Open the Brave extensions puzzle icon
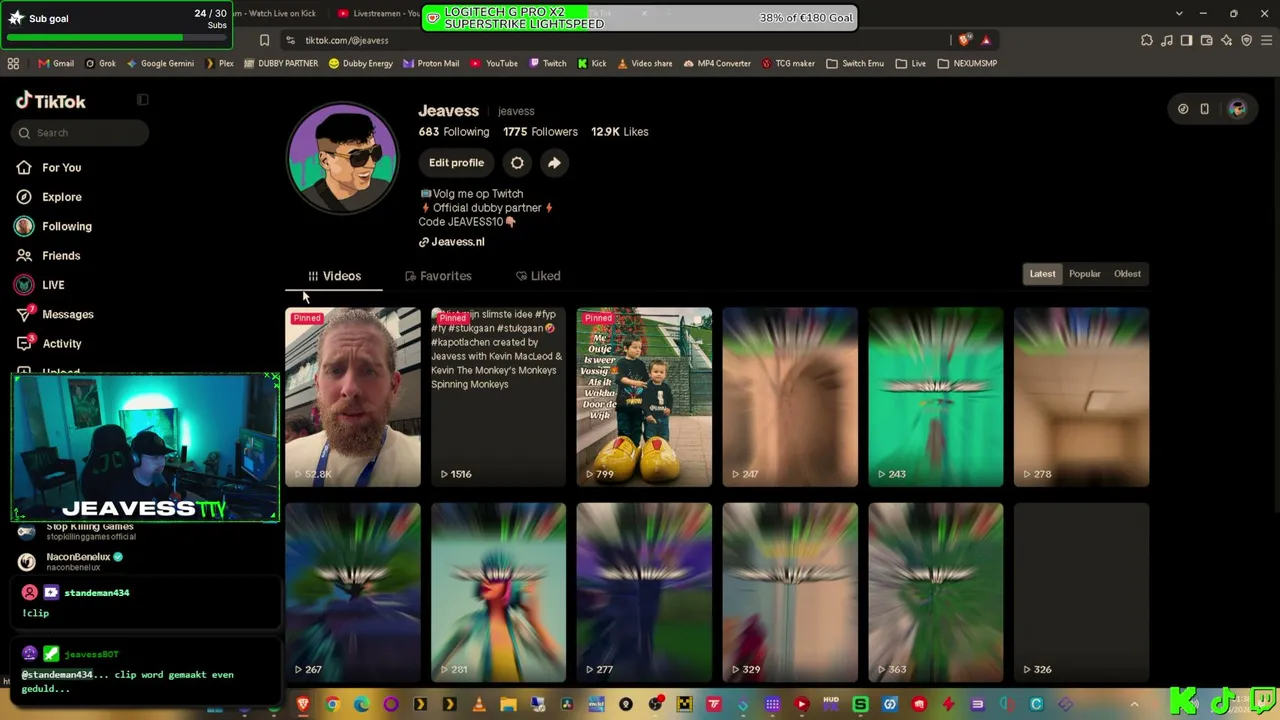 click(x=1147, y=40)
